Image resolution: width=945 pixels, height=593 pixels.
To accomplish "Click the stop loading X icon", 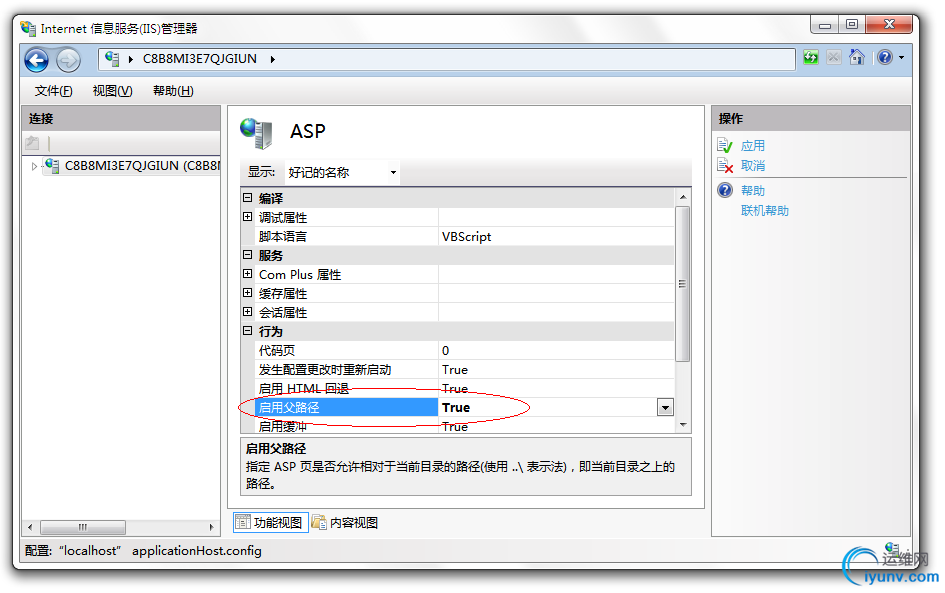I will (834, 58).
